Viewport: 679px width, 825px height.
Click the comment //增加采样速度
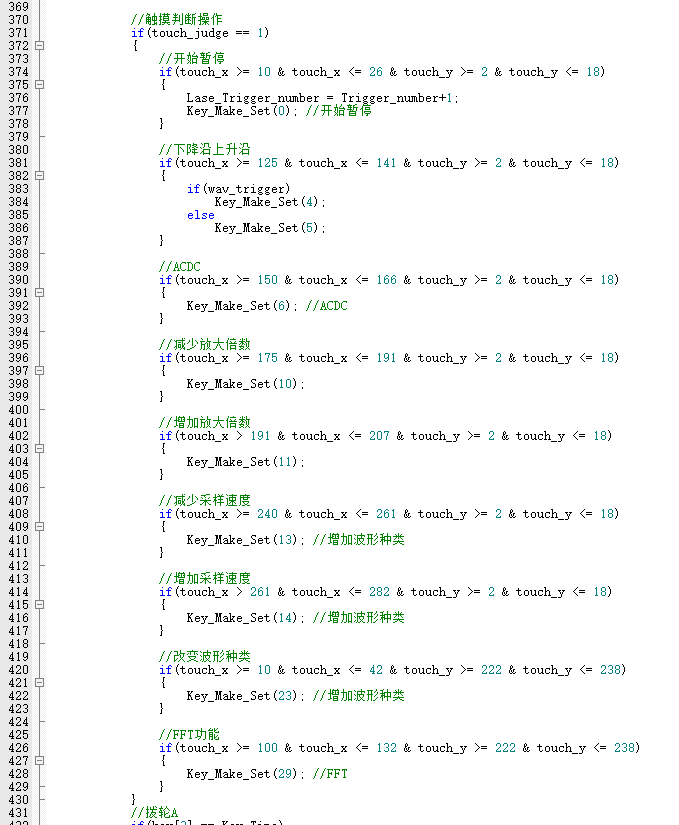coord(205,578)
